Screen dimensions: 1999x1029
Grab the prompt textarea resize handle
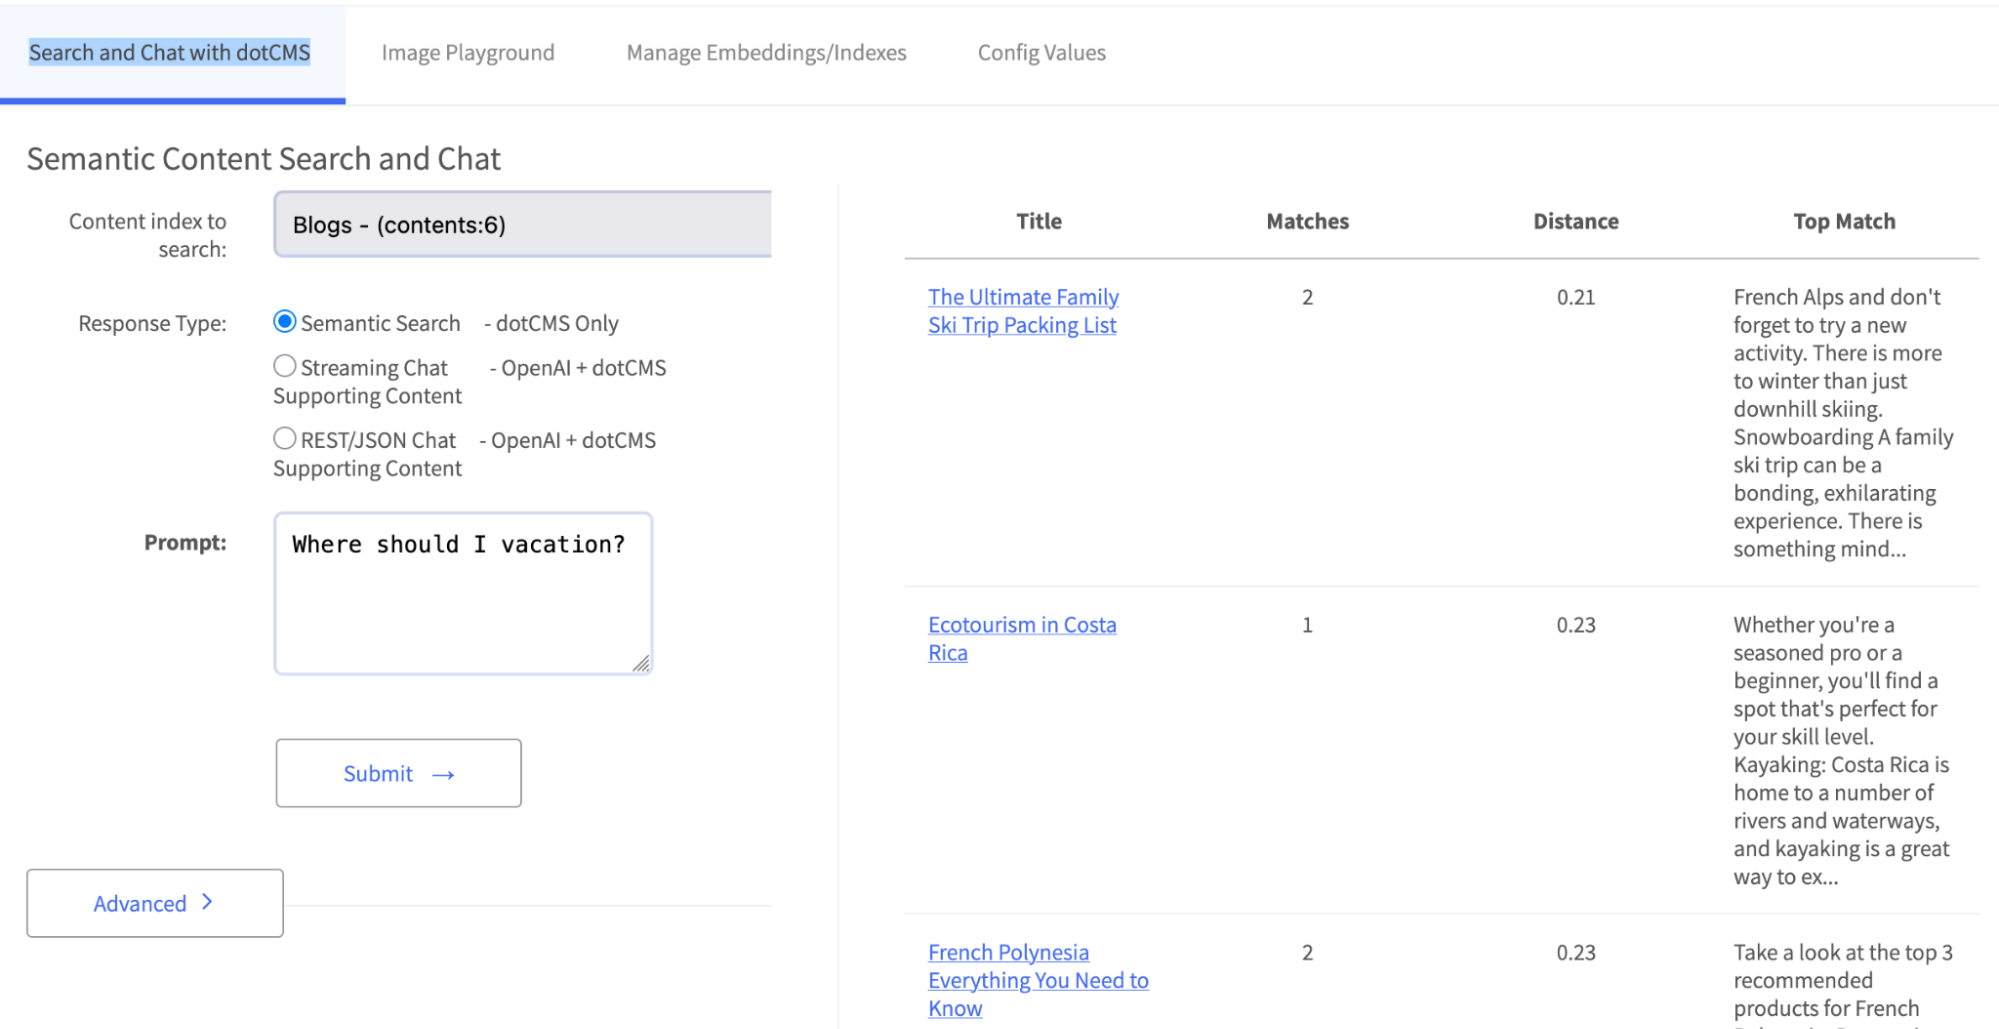(641, 664)
